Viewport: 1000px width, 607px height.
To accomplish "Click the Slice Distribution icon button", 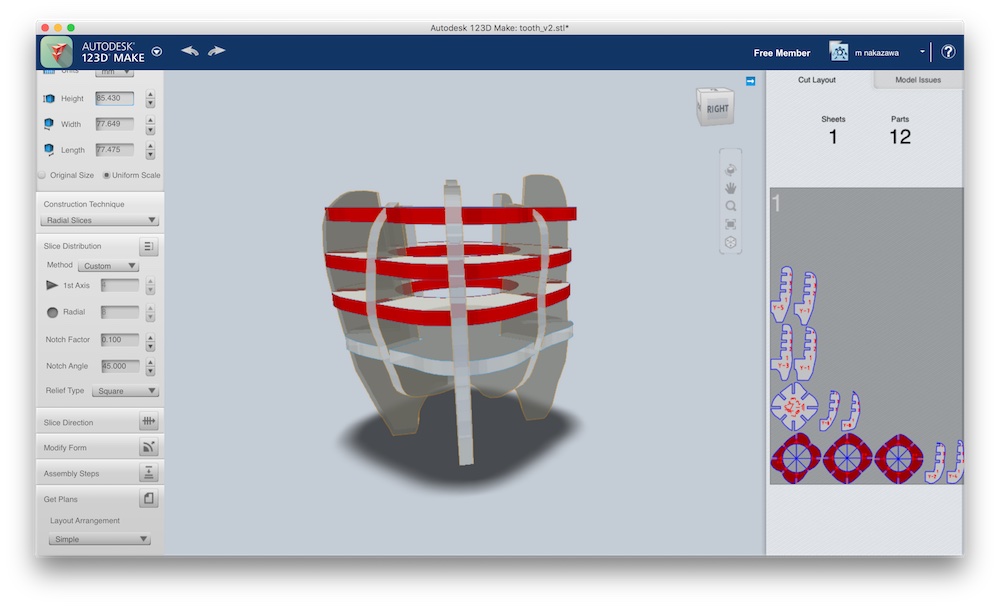I will point(148,246).
